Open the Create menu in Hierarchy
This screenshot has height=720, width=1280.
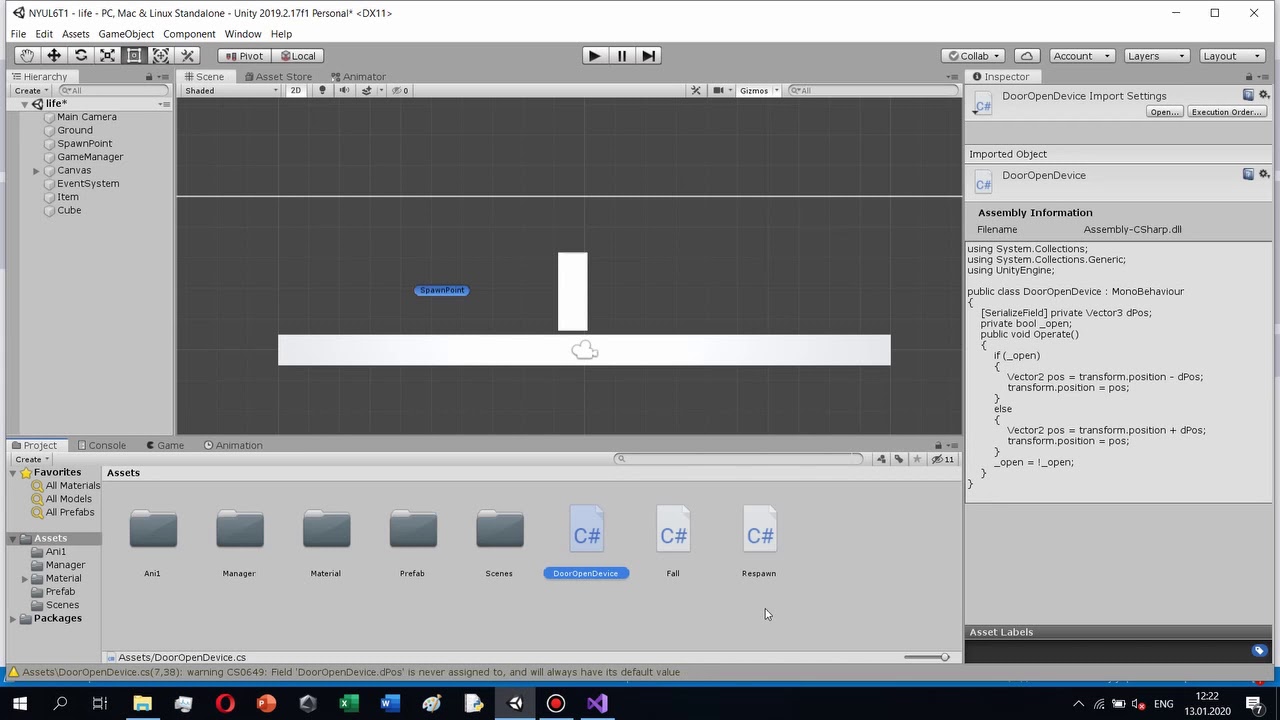click(x=31, y=91)
